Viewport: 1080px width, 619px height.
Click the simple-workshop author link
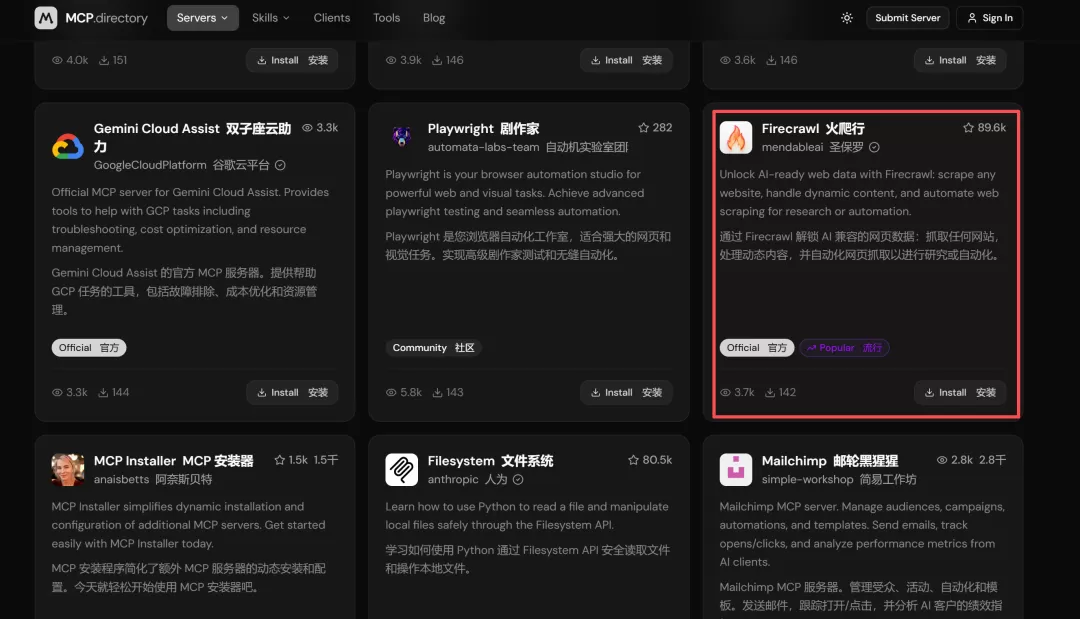point(807,479)
